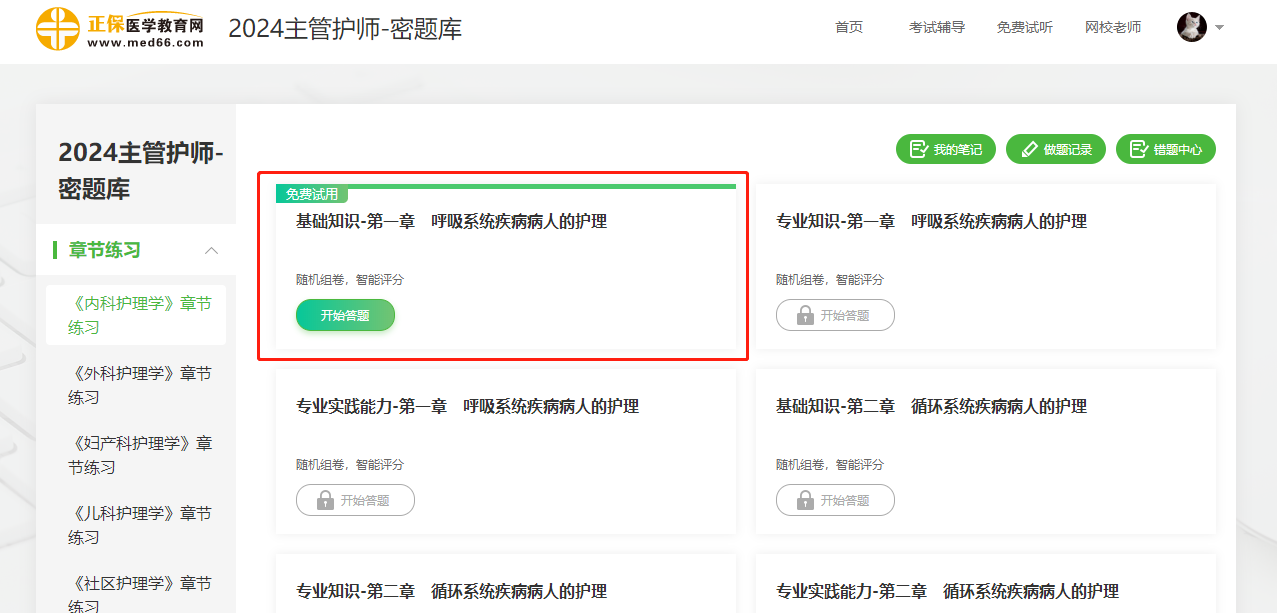Collapse the 章节练习 section chevron
Screen dimensions: 1277x613
click(x=211, y=250)
